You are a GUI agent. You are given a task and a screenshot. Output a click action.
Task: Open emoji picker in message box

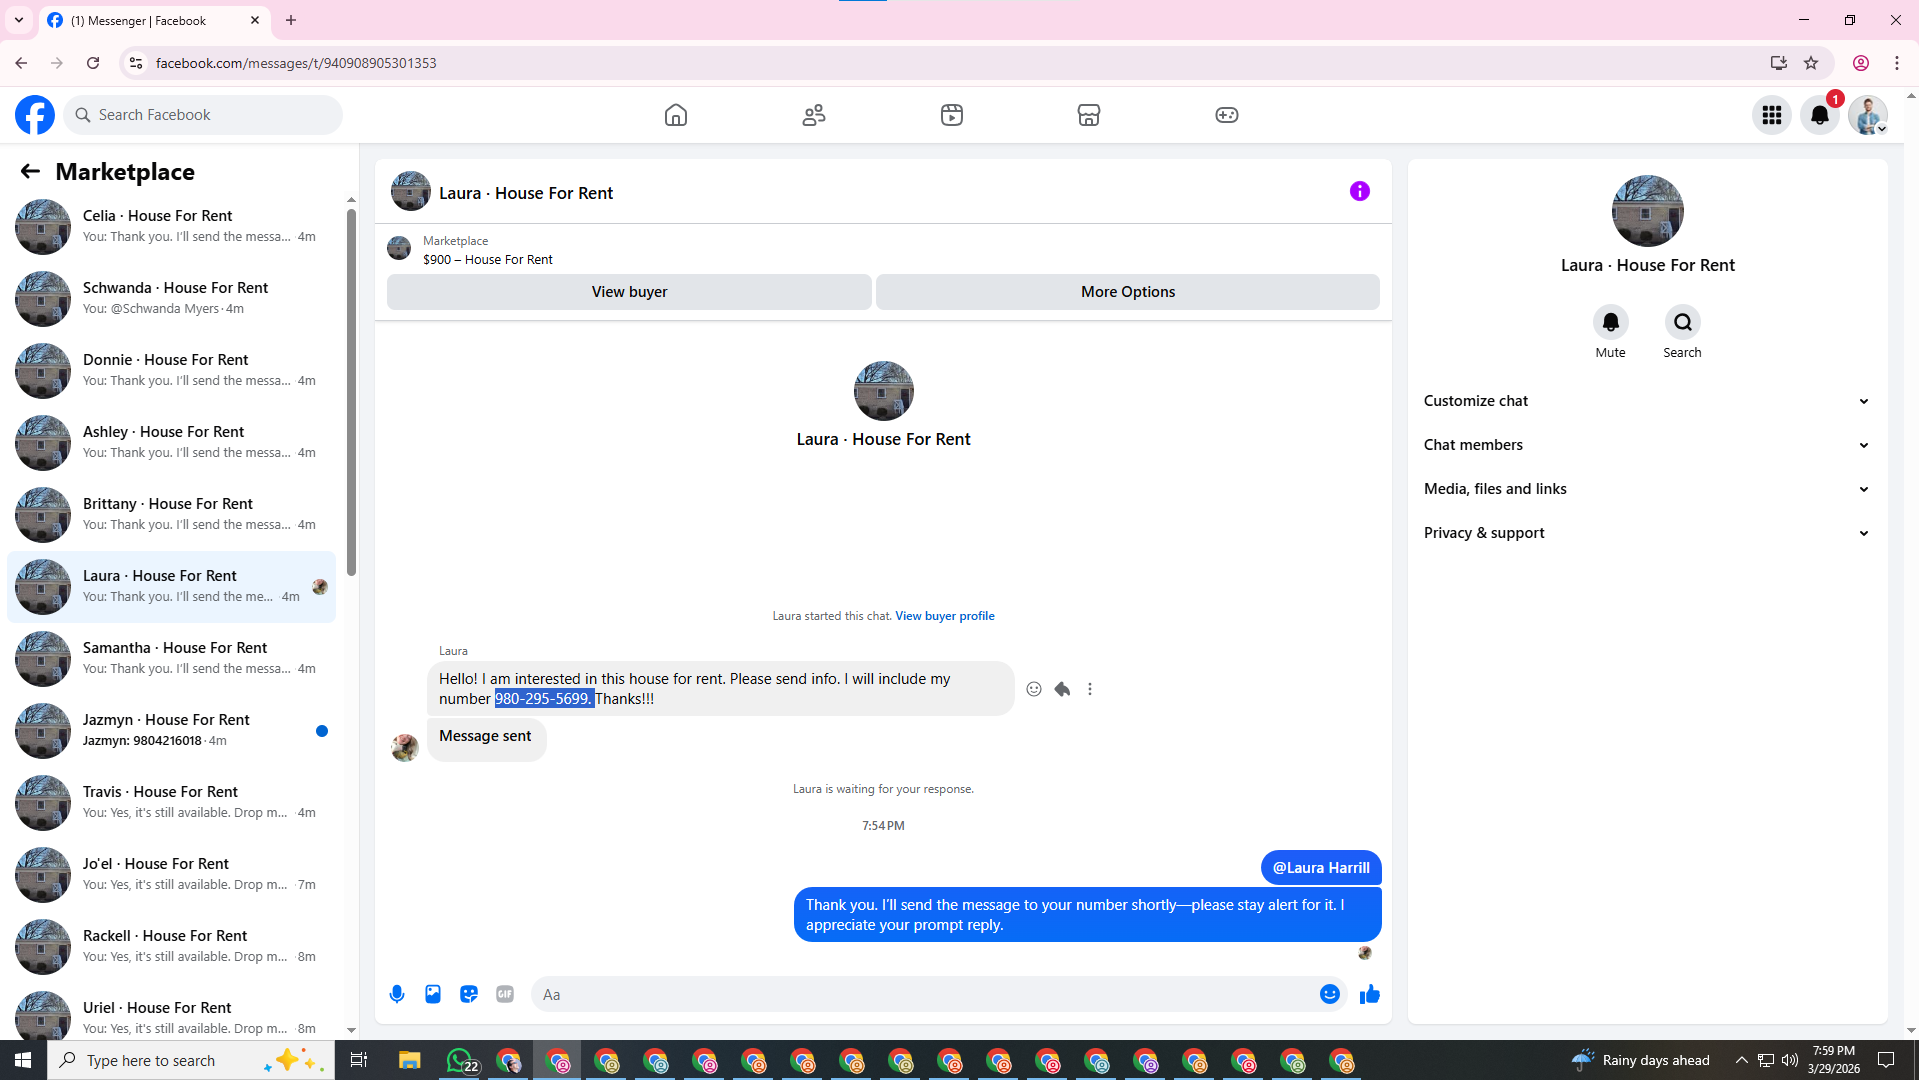1330,994
